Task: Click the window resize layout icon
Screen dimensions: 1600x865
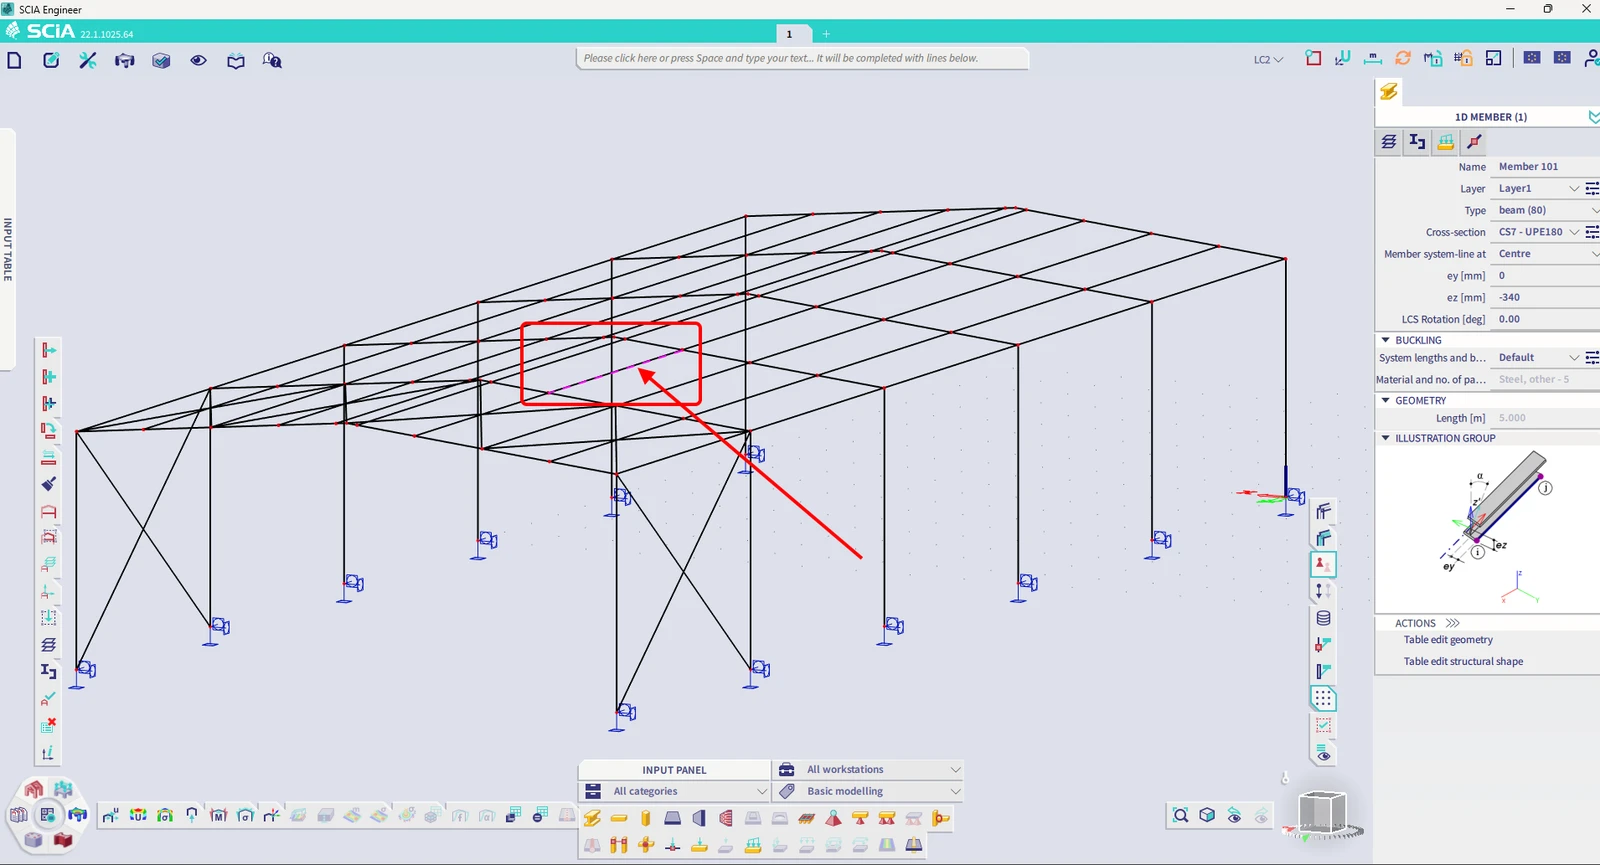Action: [1493, 58]
